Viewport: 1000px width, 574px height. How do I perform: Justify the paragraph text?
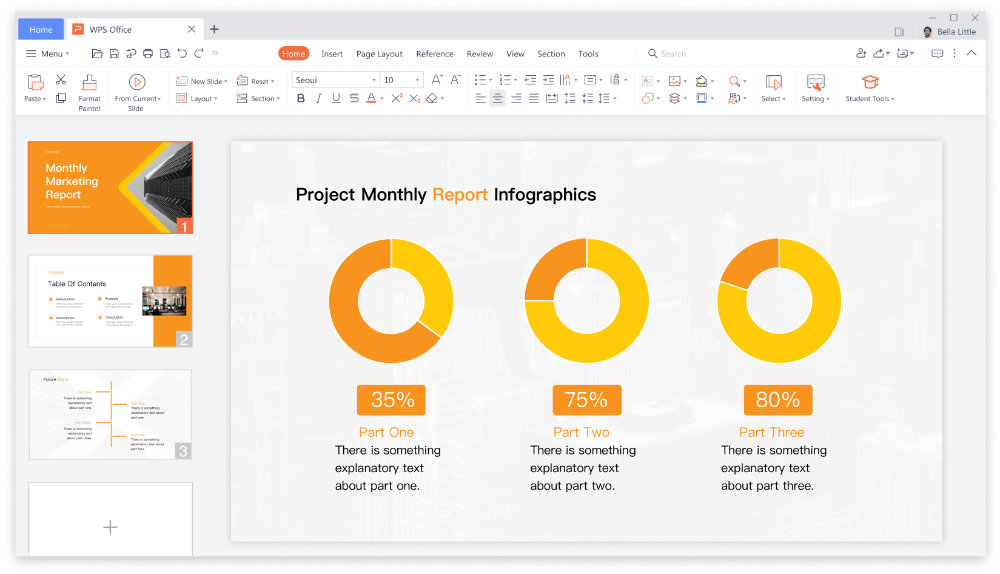pyautogui.click(x=534, y=98)
